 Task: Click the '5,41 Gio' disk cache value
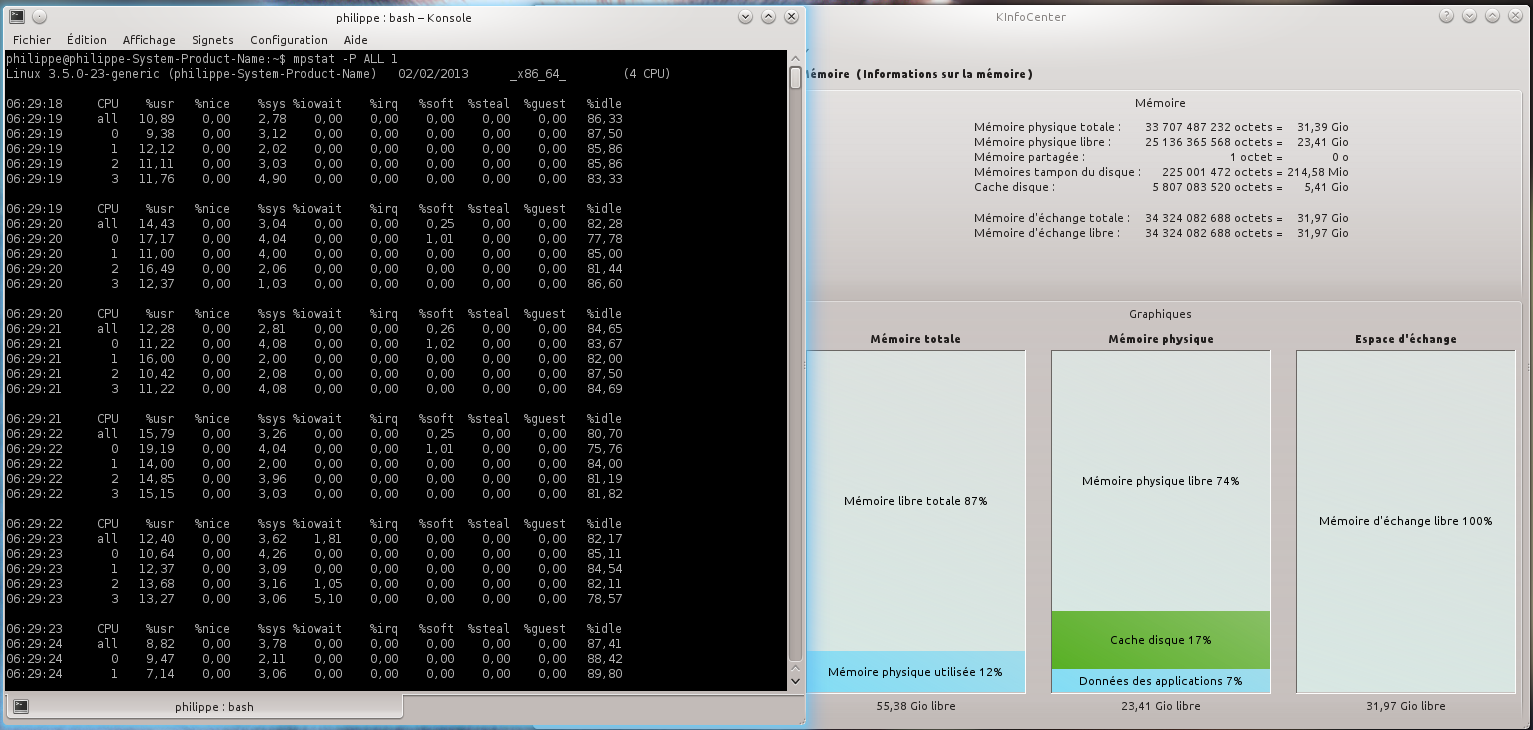coord(1325,188)
